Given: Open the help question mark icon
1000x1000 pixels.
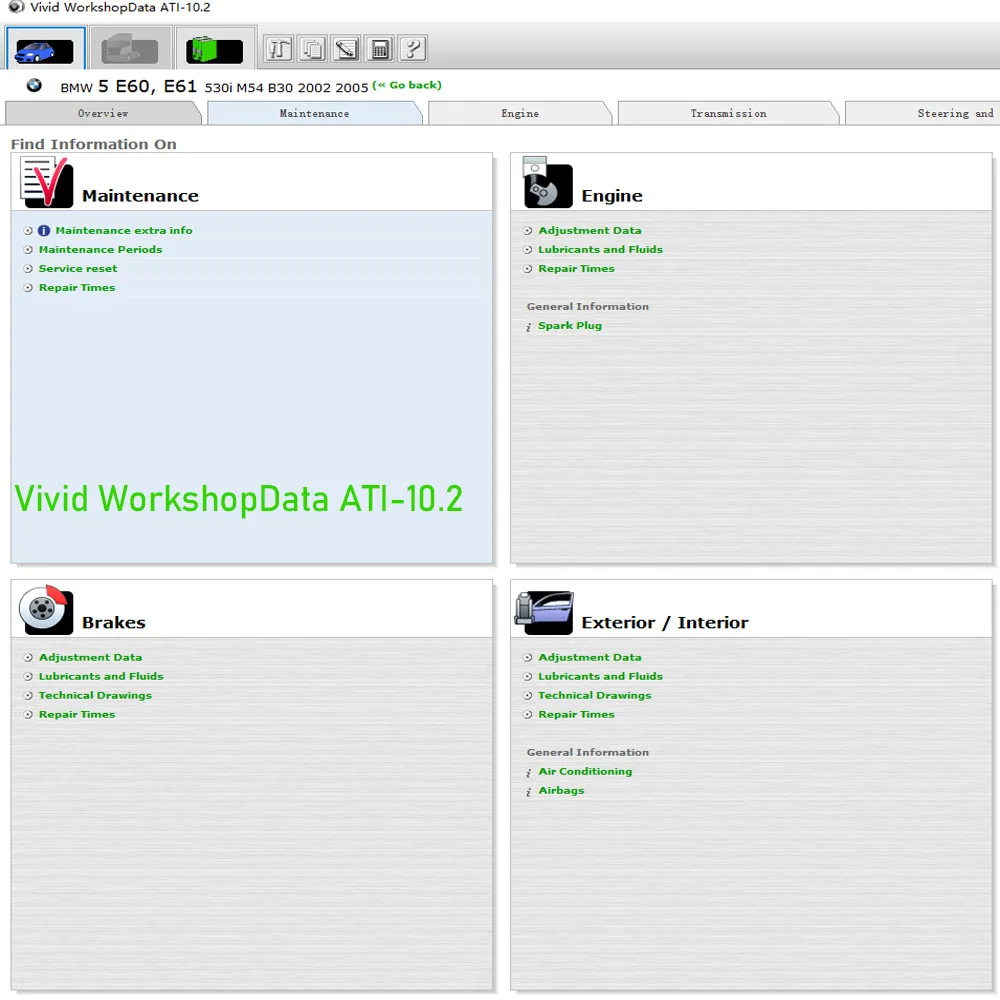Looking at the screenshot, I should tap(413, 49).
